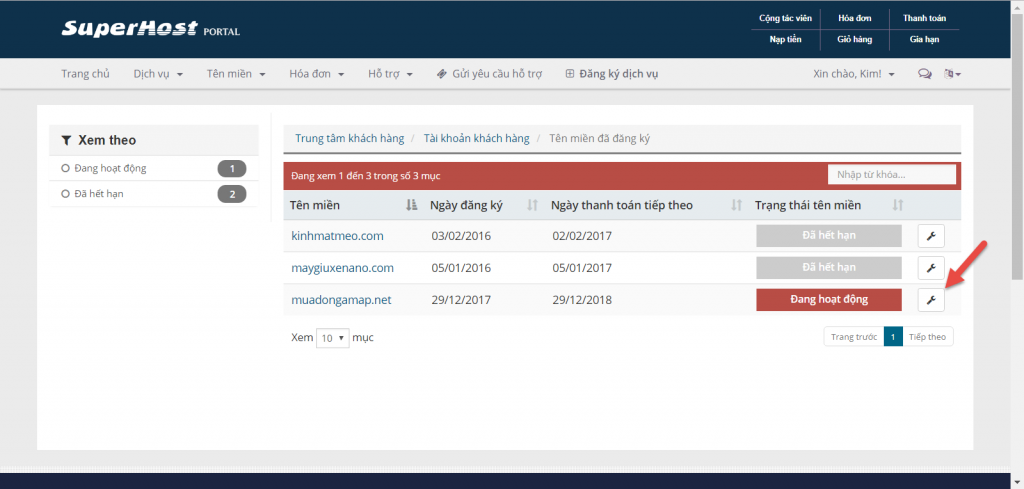Click the Nhập từ khóa search field
1024x489 pixels.
click(891, 175)
